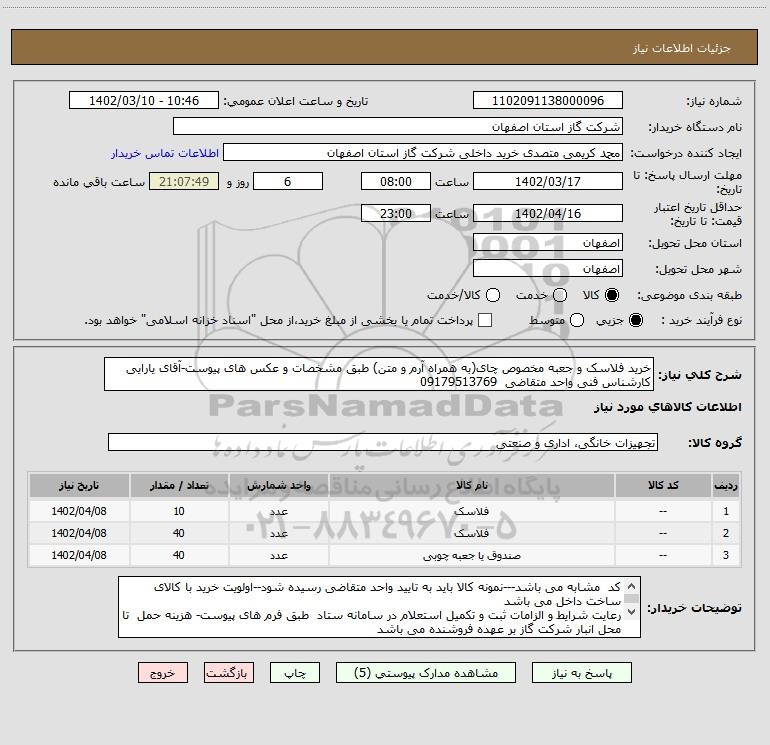Click quantity 10 in row 1
Screen dimensions: 770x745
pos(179,511)
